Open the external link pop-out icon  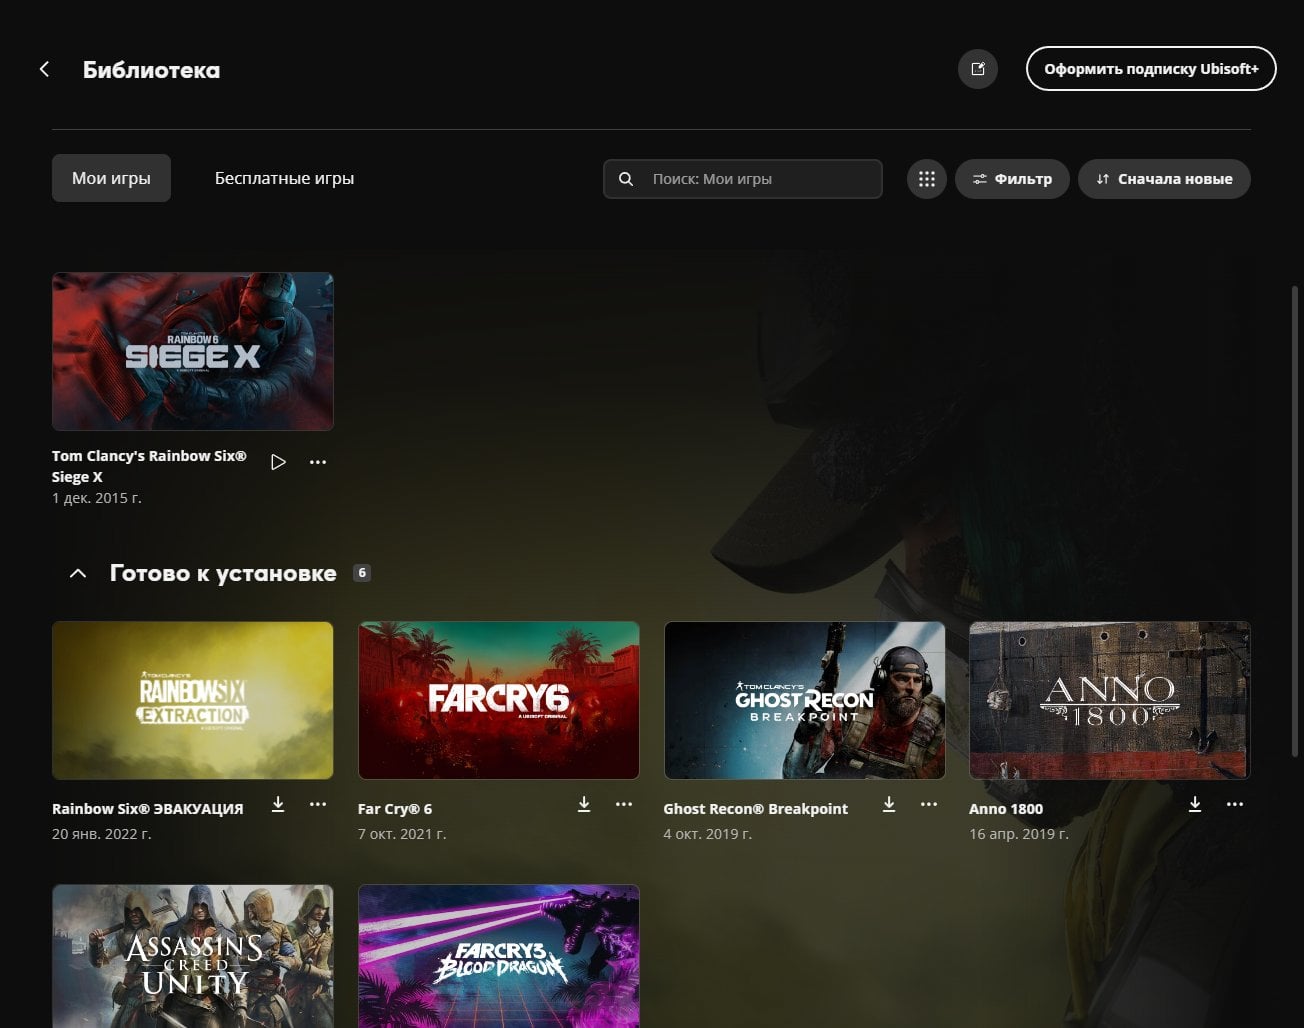[978, 69]
